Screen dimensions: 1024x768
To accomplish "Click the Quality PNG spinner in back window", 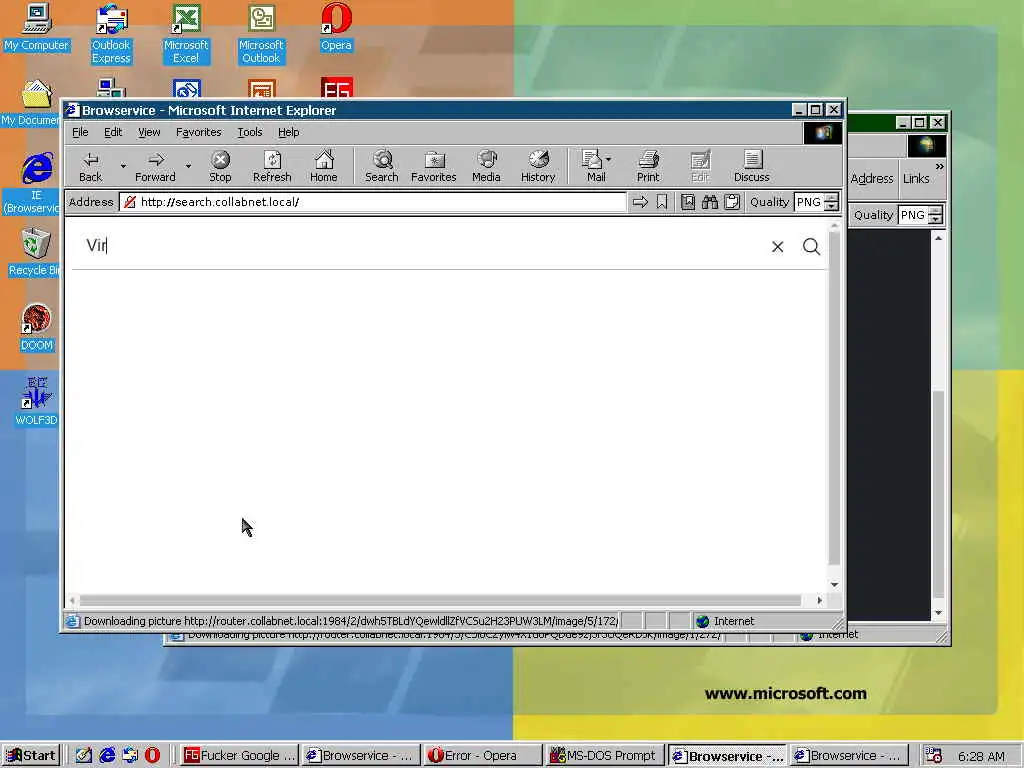I will click(x=935, y=215).
